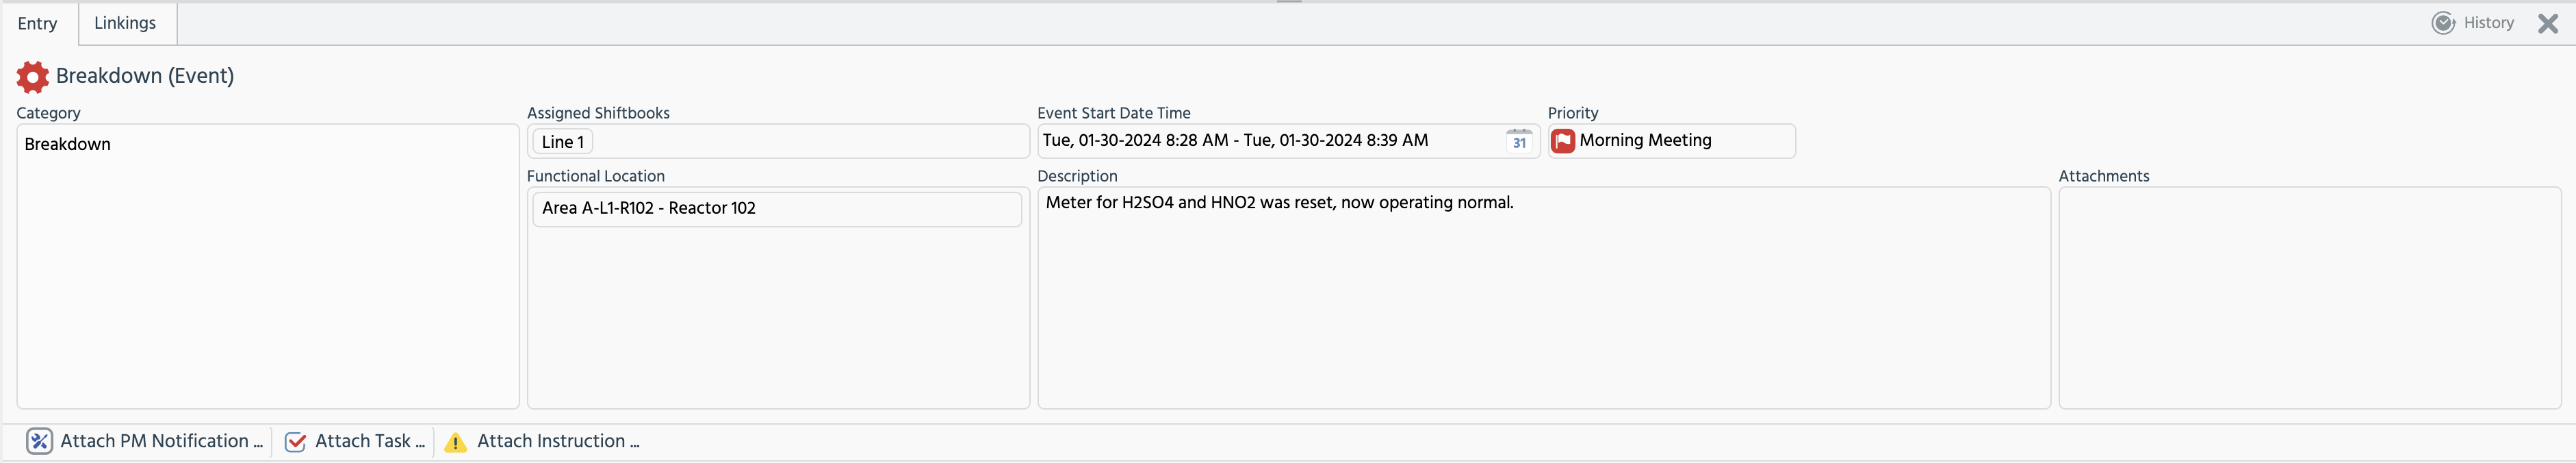Click the History link text

tap(2488, 23)
